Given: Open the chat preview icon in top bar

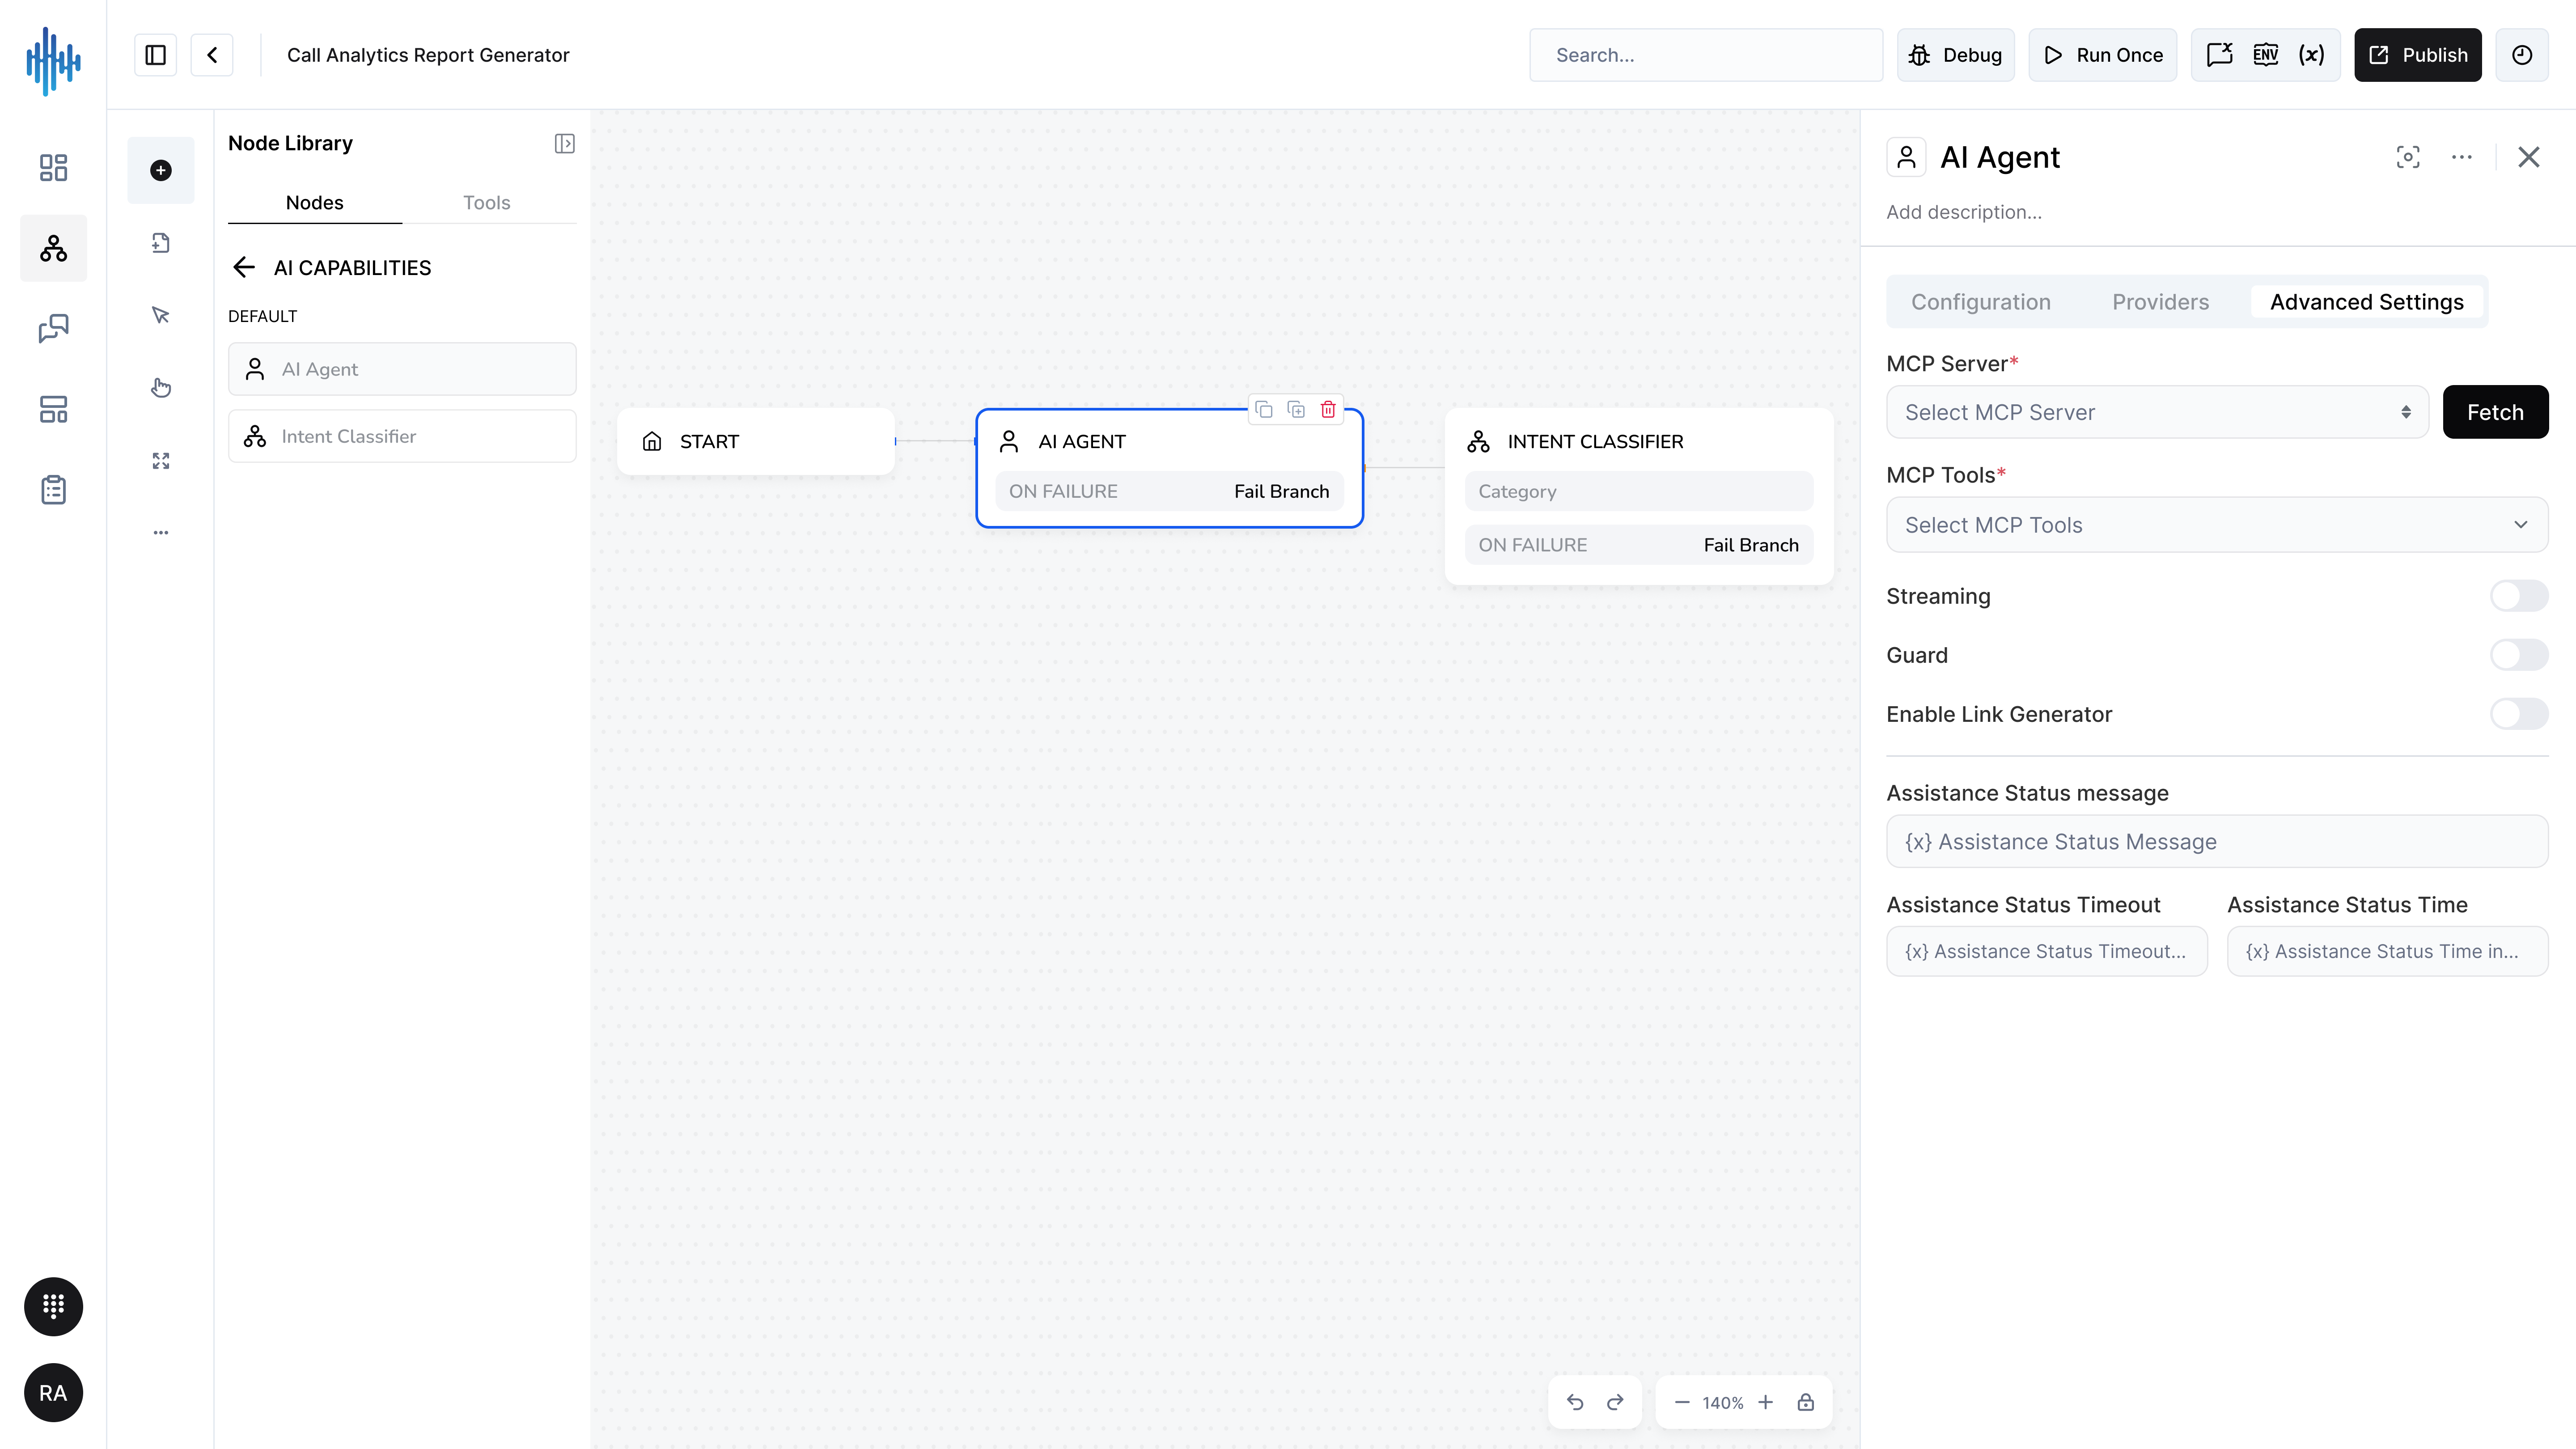Looking at the screenshot, I should [x=2220, y=55].
